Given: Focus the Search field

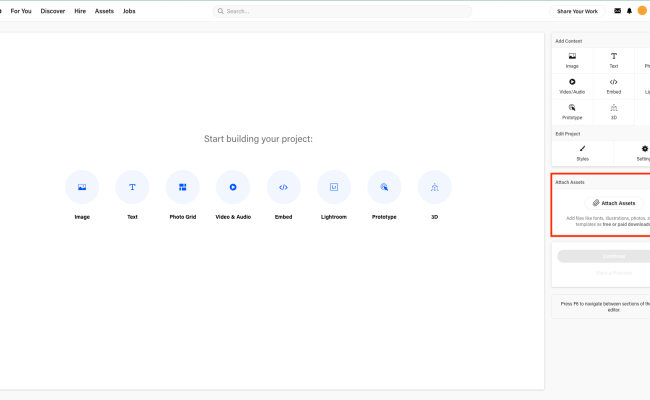Looking at the screenshot, I should (342, 11).
